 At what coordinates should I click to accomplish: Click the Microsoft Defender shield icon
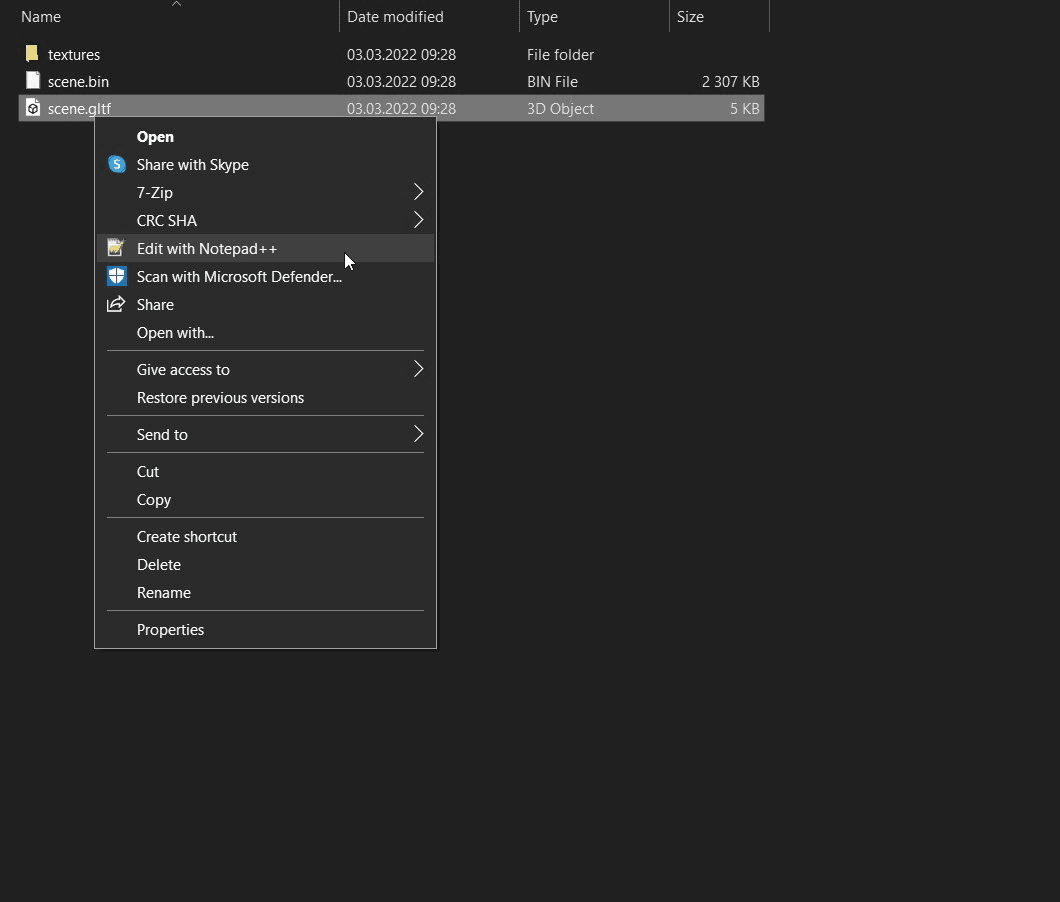pos(117,277)
